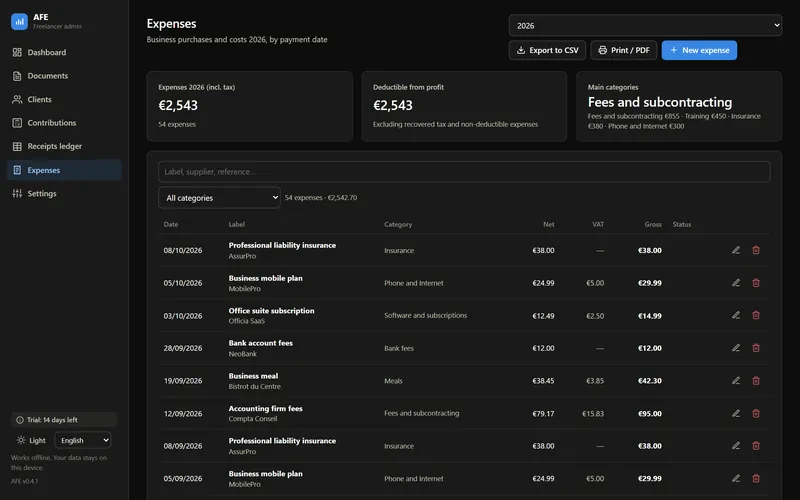The width and height of the screenshot is (800, 500).
Task: Click the Documents icon in sidebar
Action: (17, 76)
